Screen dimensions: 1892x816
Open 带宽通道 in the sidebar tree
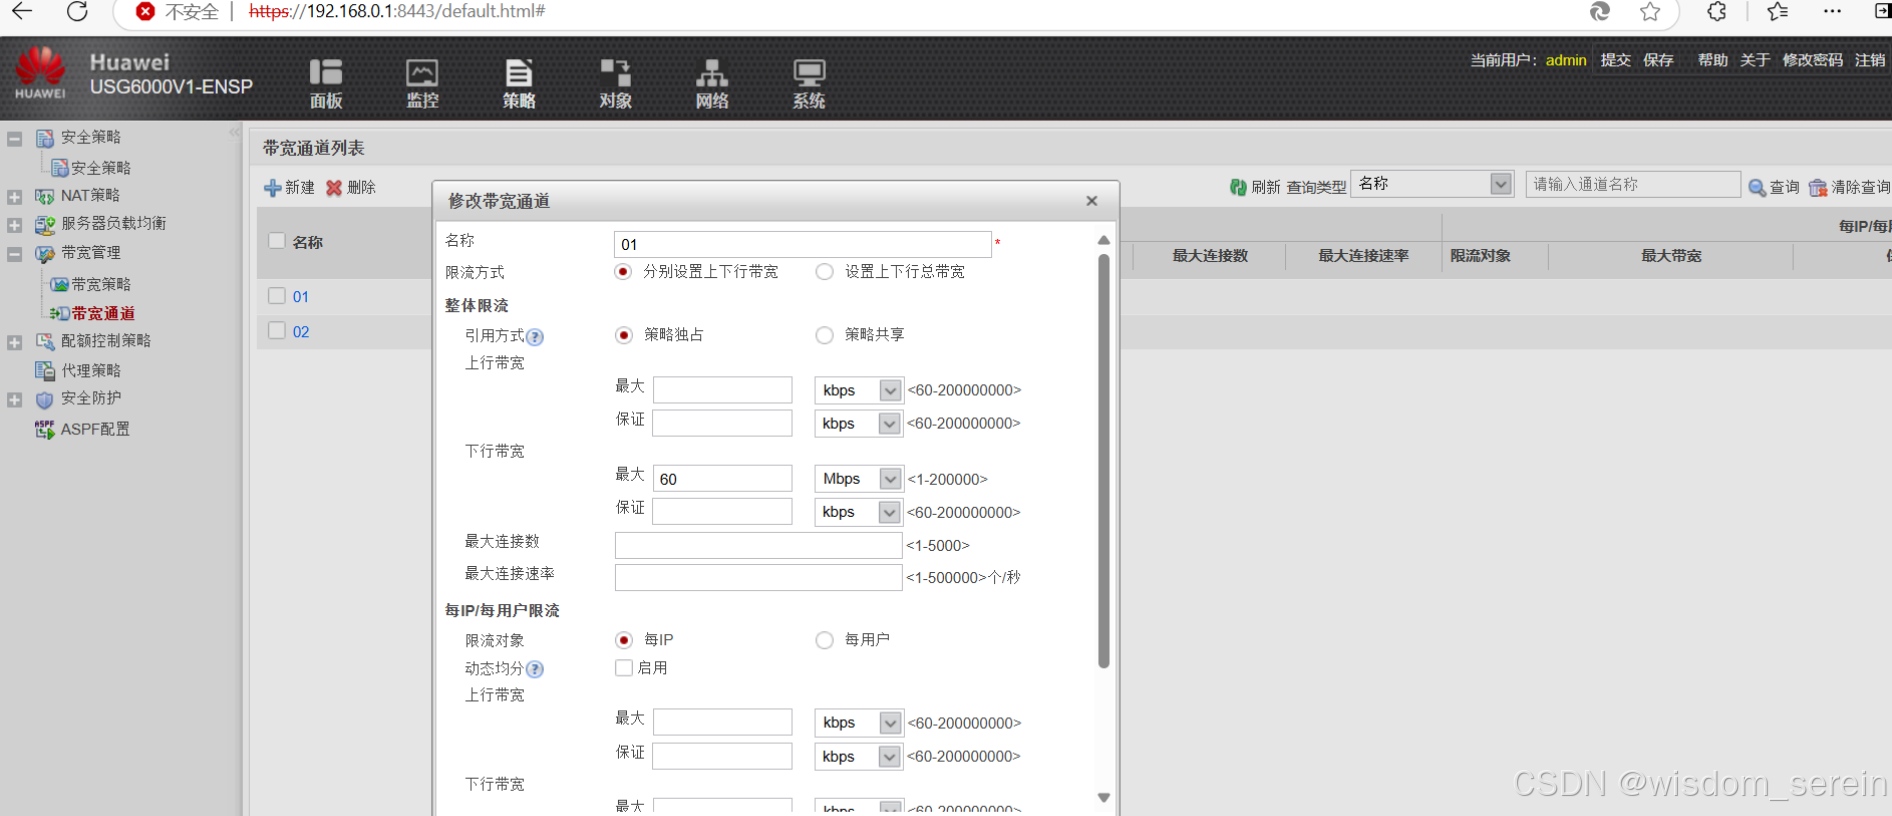[x=102, y=313]
